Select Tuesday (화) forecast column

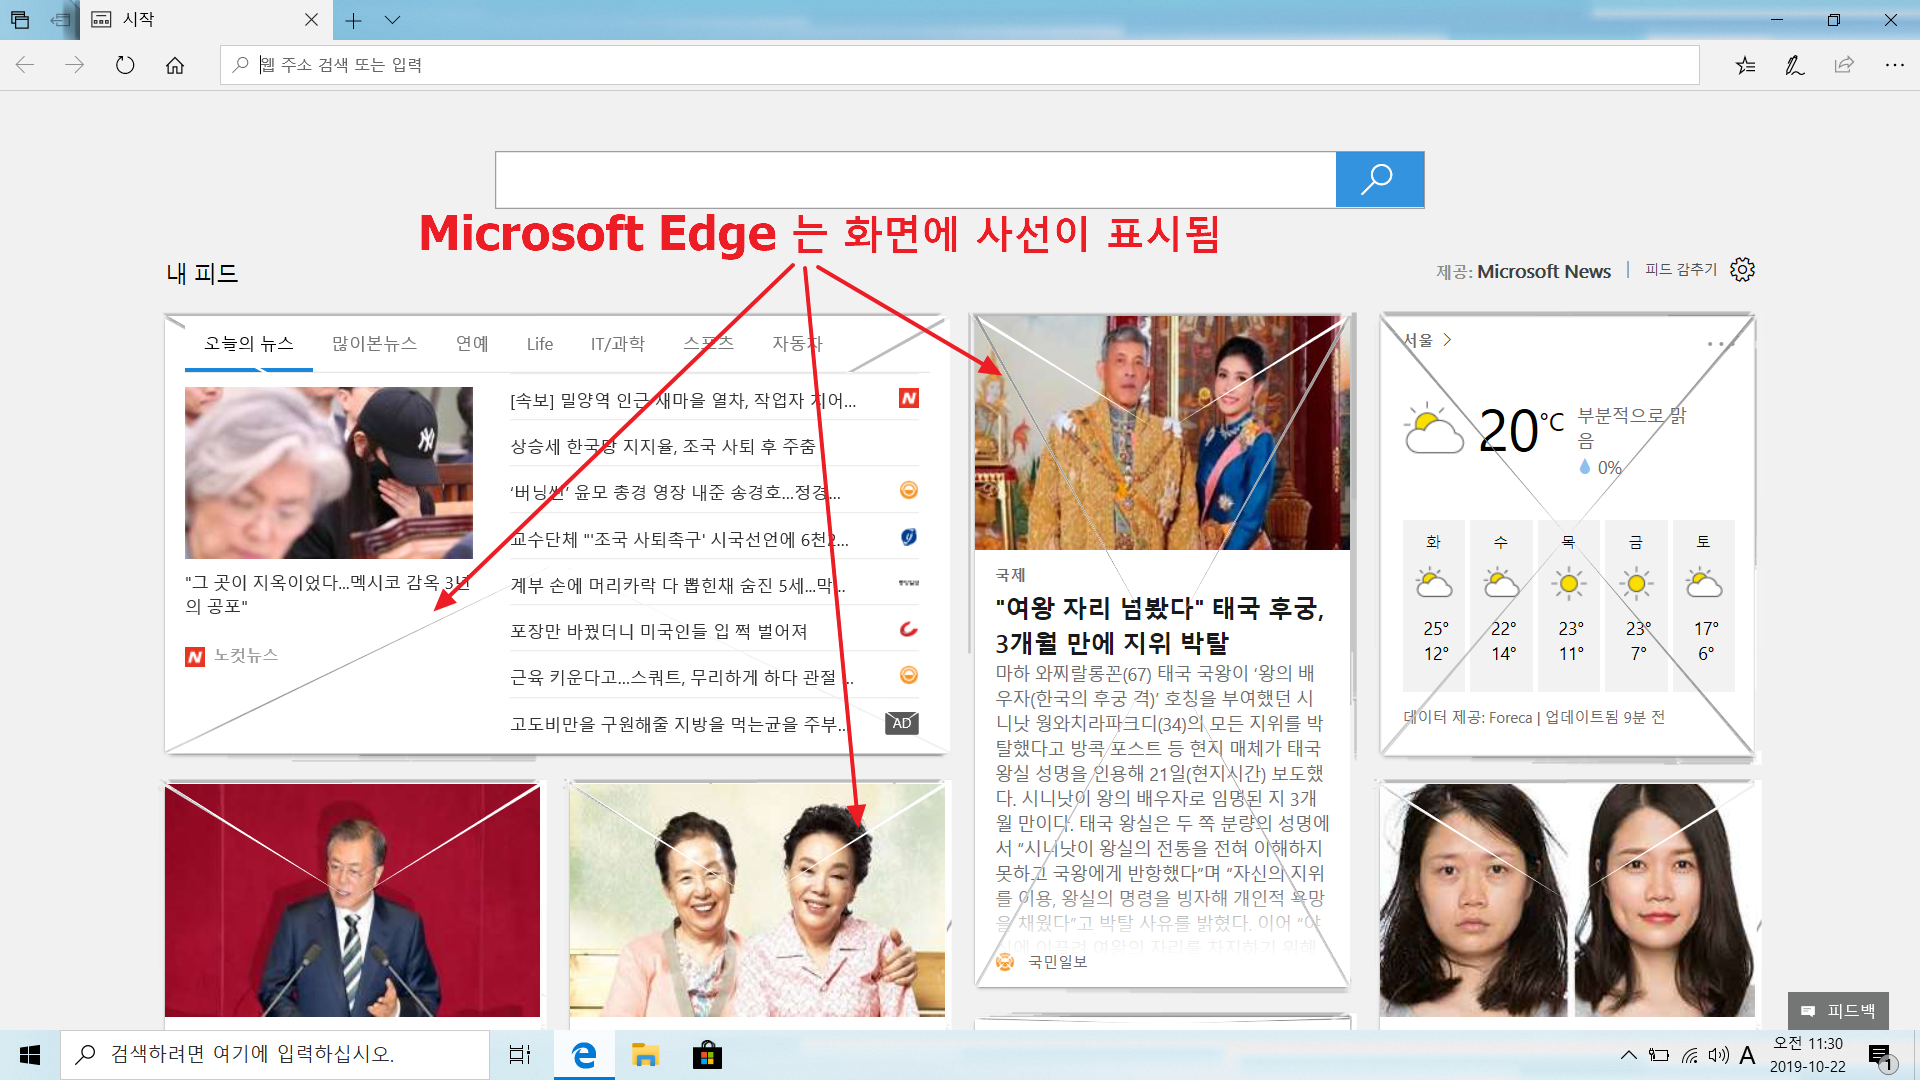(x=1434, y=605)
